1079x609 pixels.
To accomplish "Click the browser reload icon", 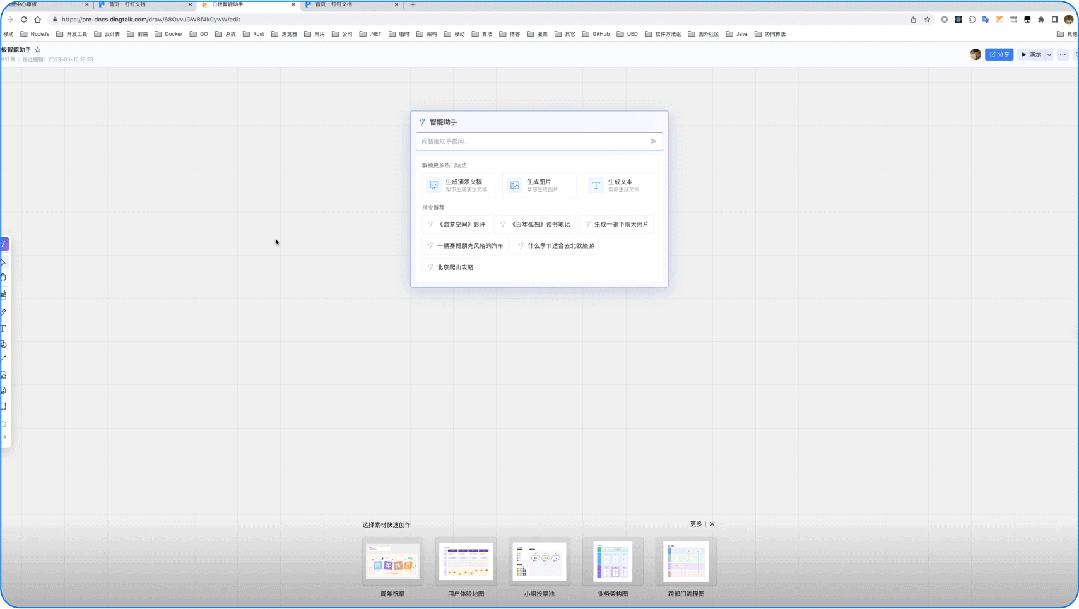I will click(23, 19).
